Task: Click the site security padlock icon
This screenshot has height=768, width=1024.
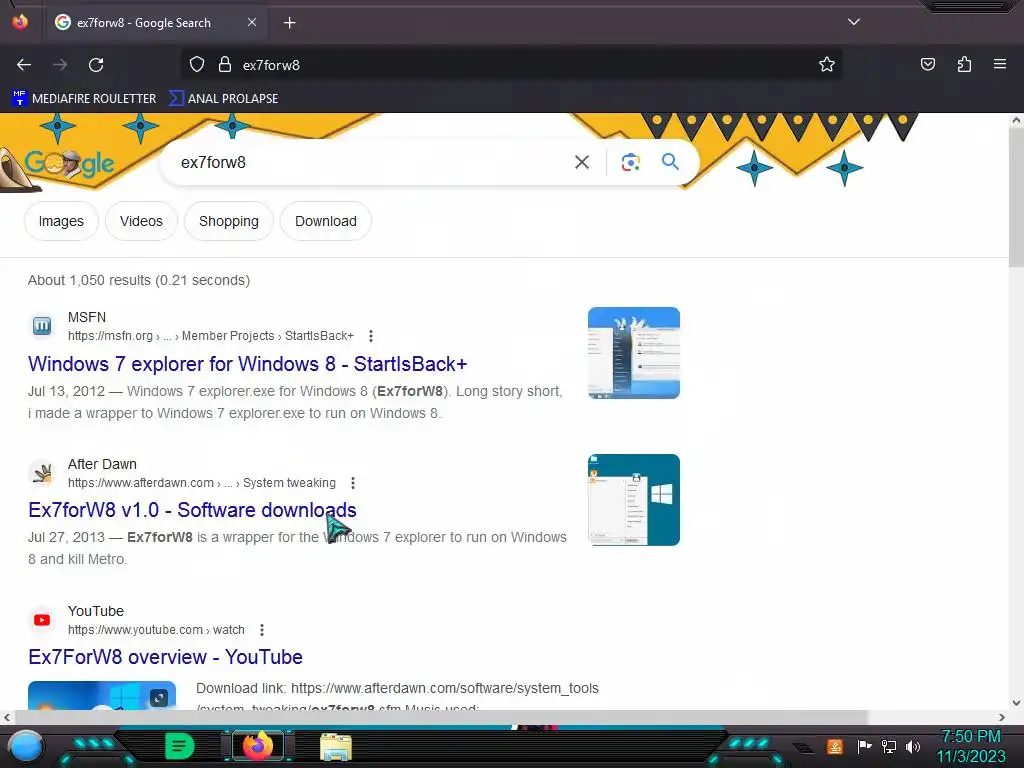Action: 225,64
